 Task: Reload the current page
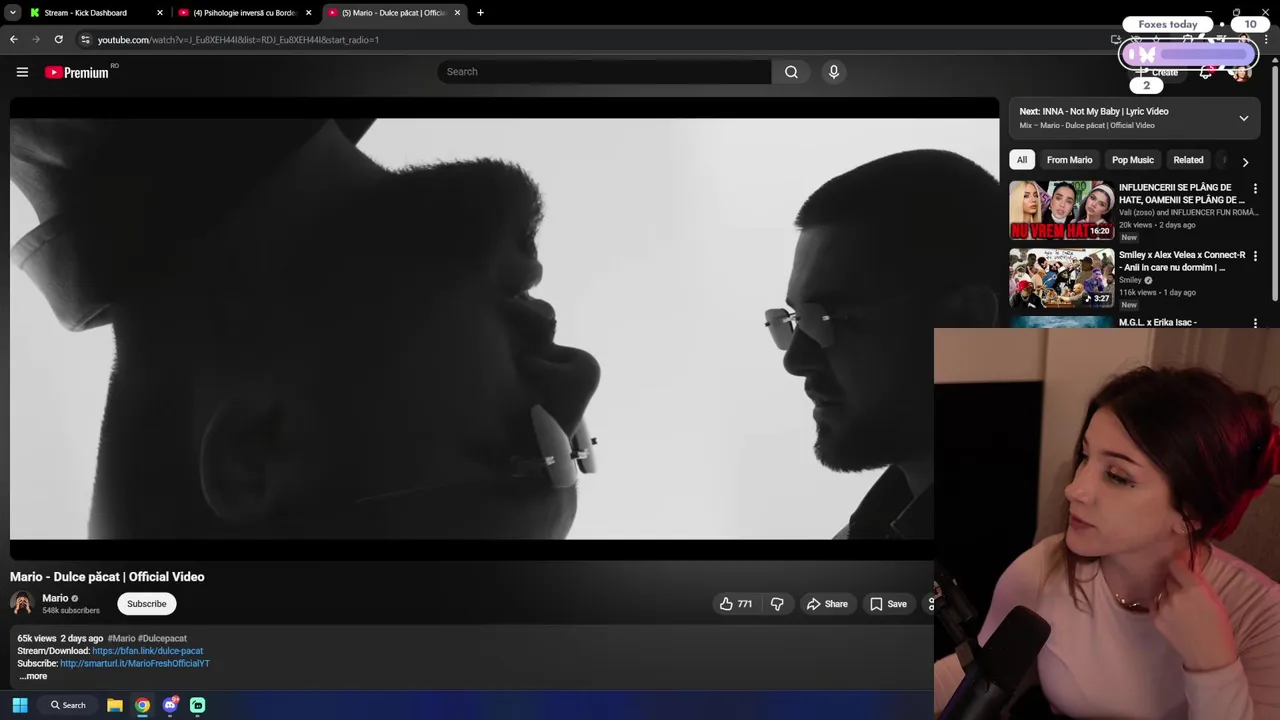click(x=58, y=39)
